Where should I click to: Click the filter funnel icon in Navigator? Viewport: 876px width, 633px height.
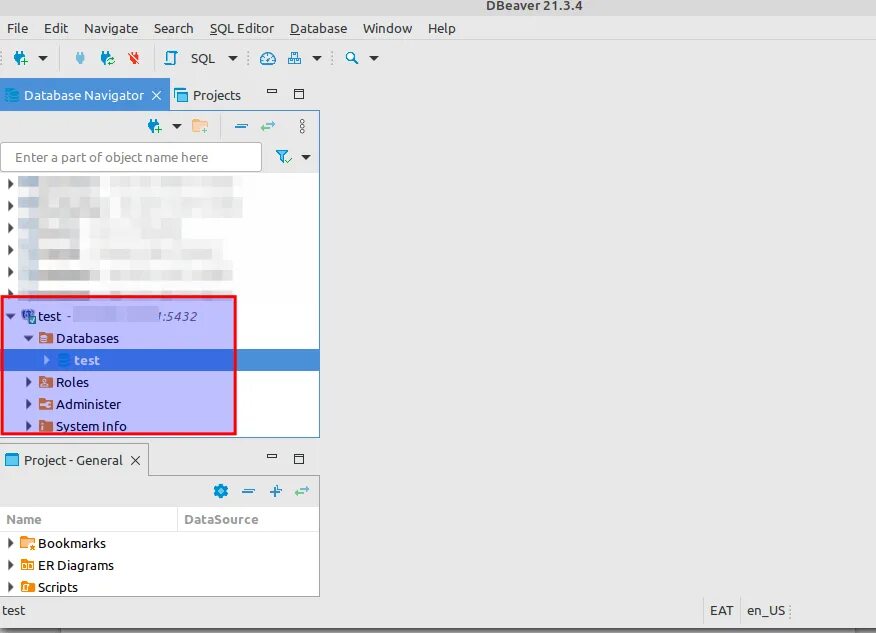(283, 157)
